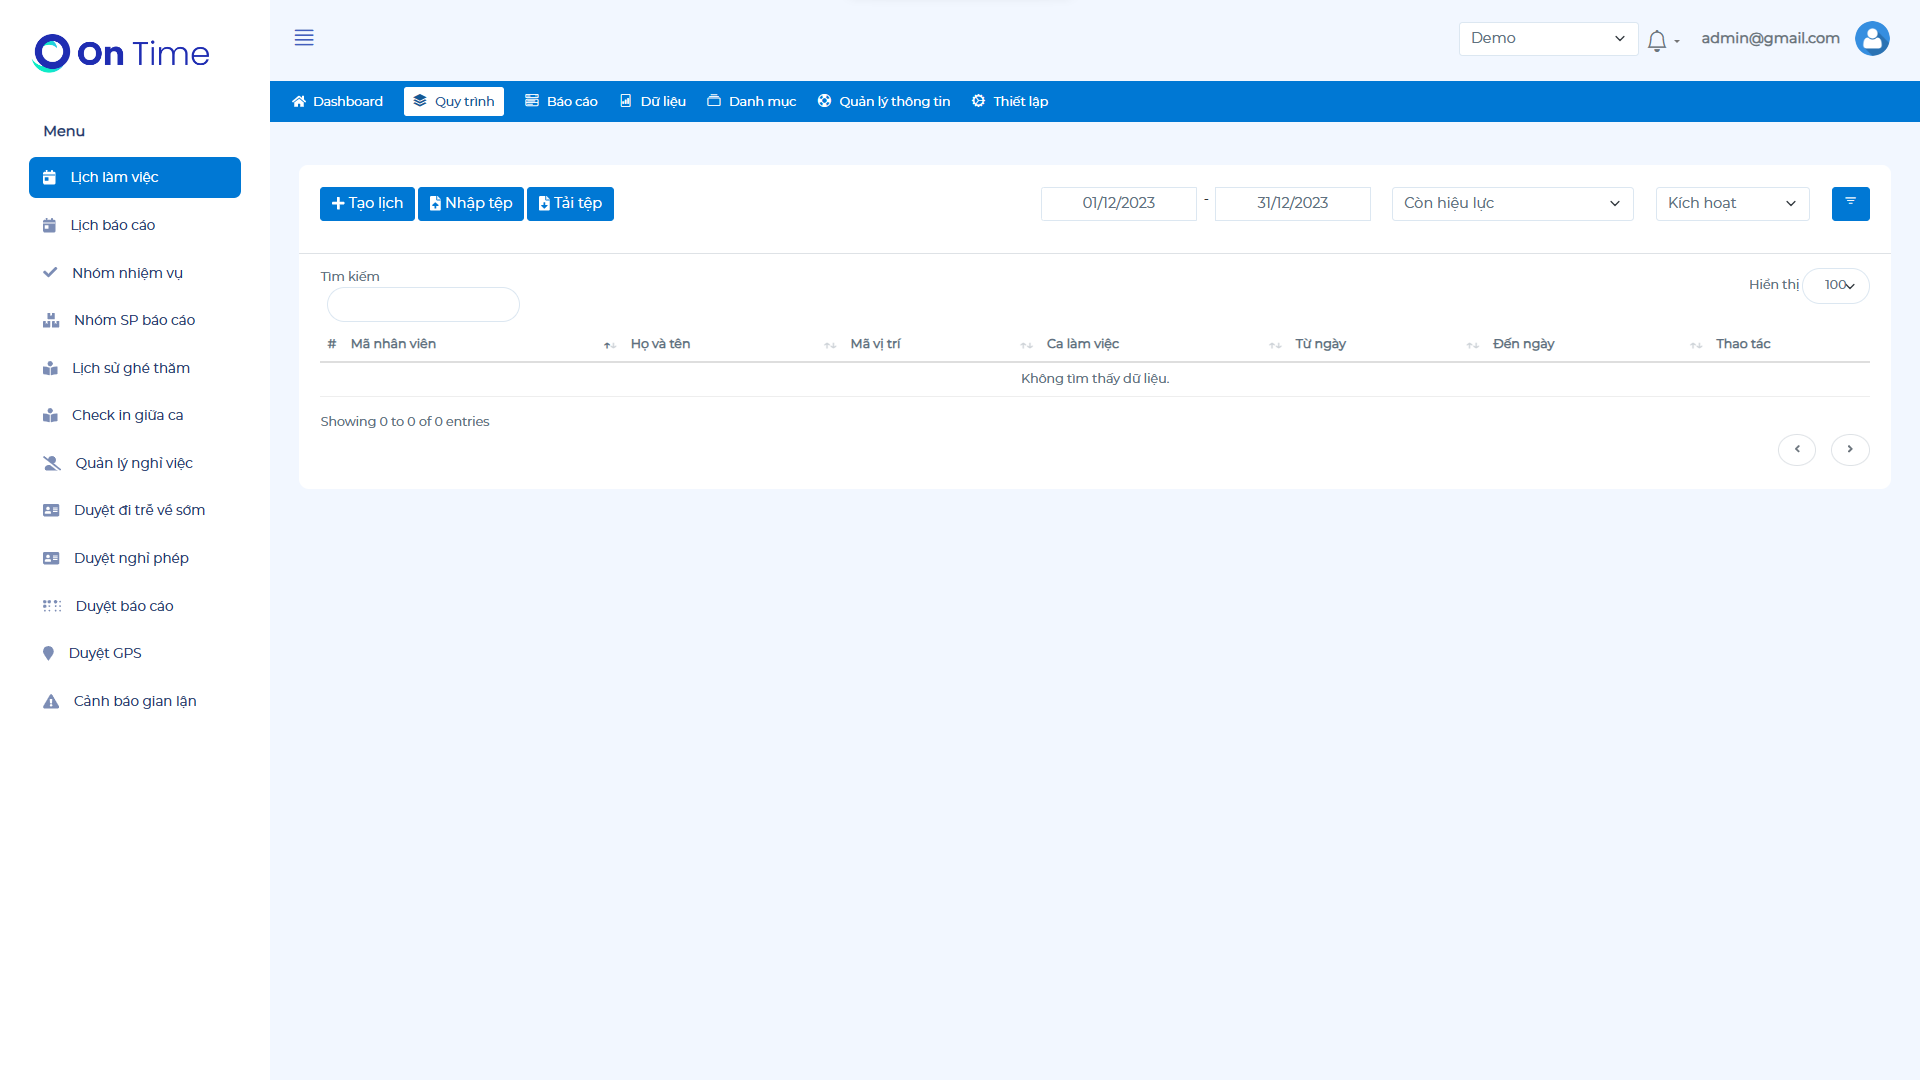1920x1080 pixels.
Task: Click the blue filter icon button
Action: pyautogui.click(x=1850, y=203)
